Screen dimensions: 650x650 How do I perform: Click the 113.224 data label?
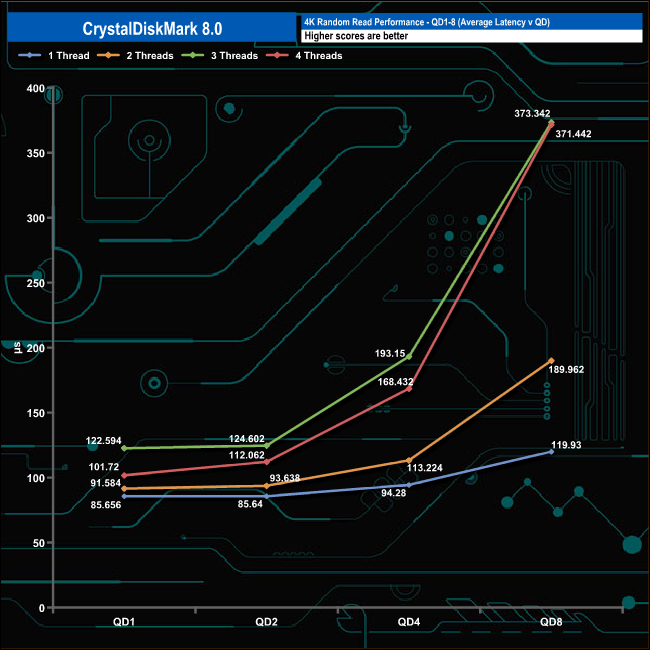point(424,468)
